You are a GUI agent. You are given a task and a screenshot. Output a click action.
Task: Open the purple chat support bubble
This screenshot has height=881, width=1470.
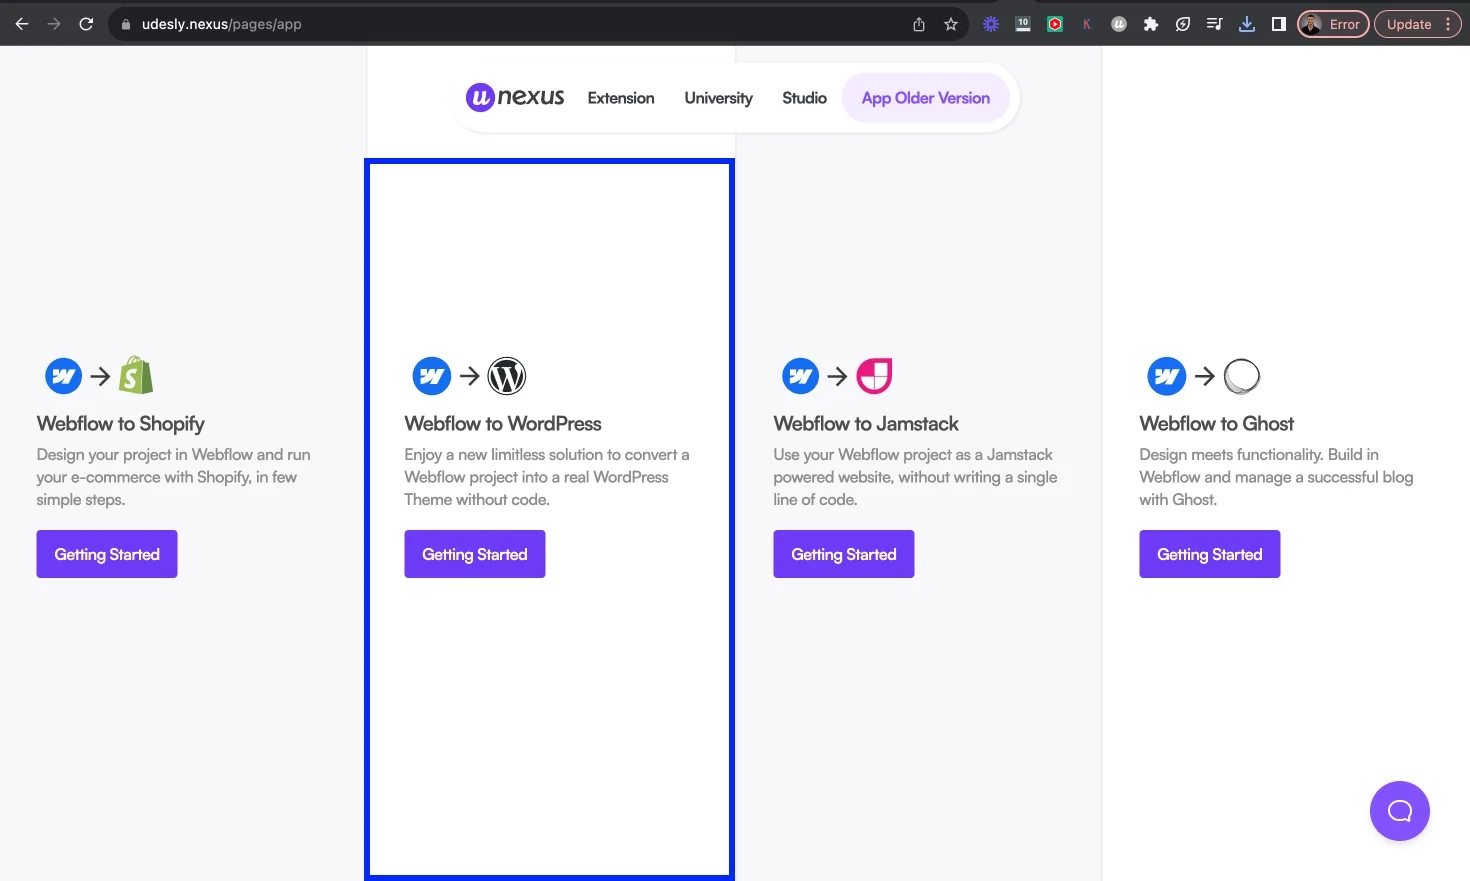click(1400, 811)
